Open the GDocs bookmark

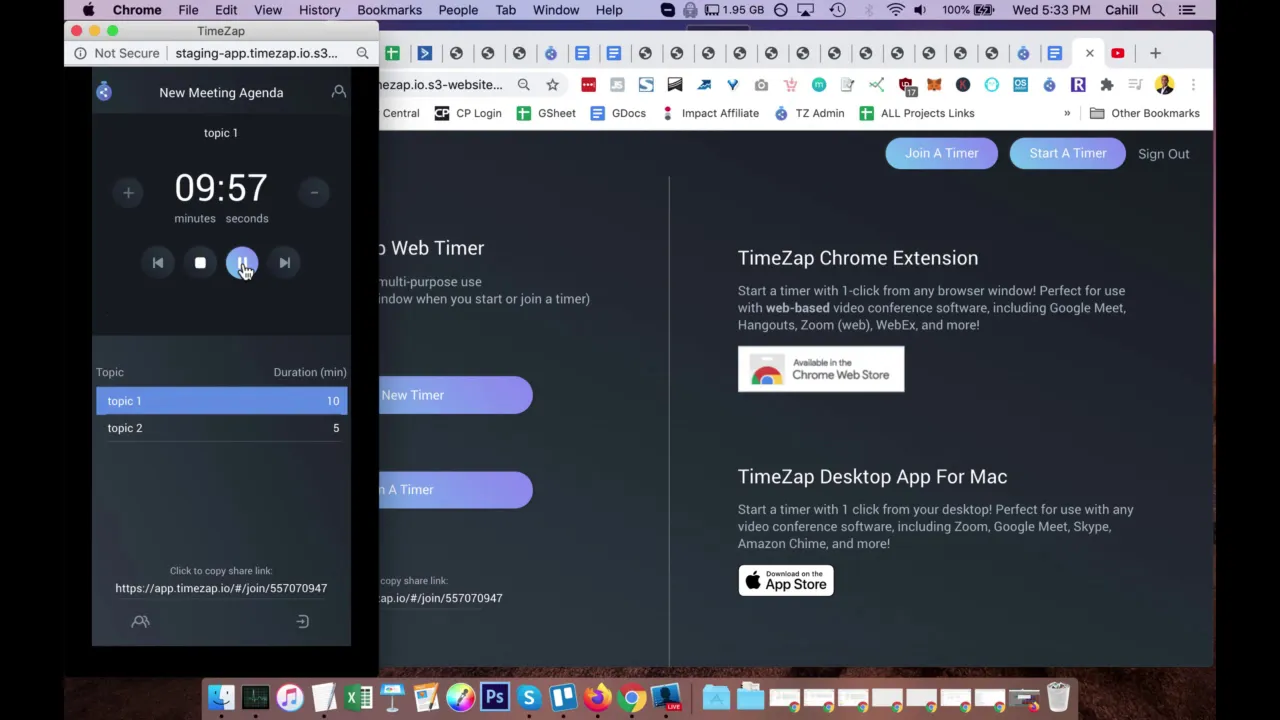[x=618, y=113]
